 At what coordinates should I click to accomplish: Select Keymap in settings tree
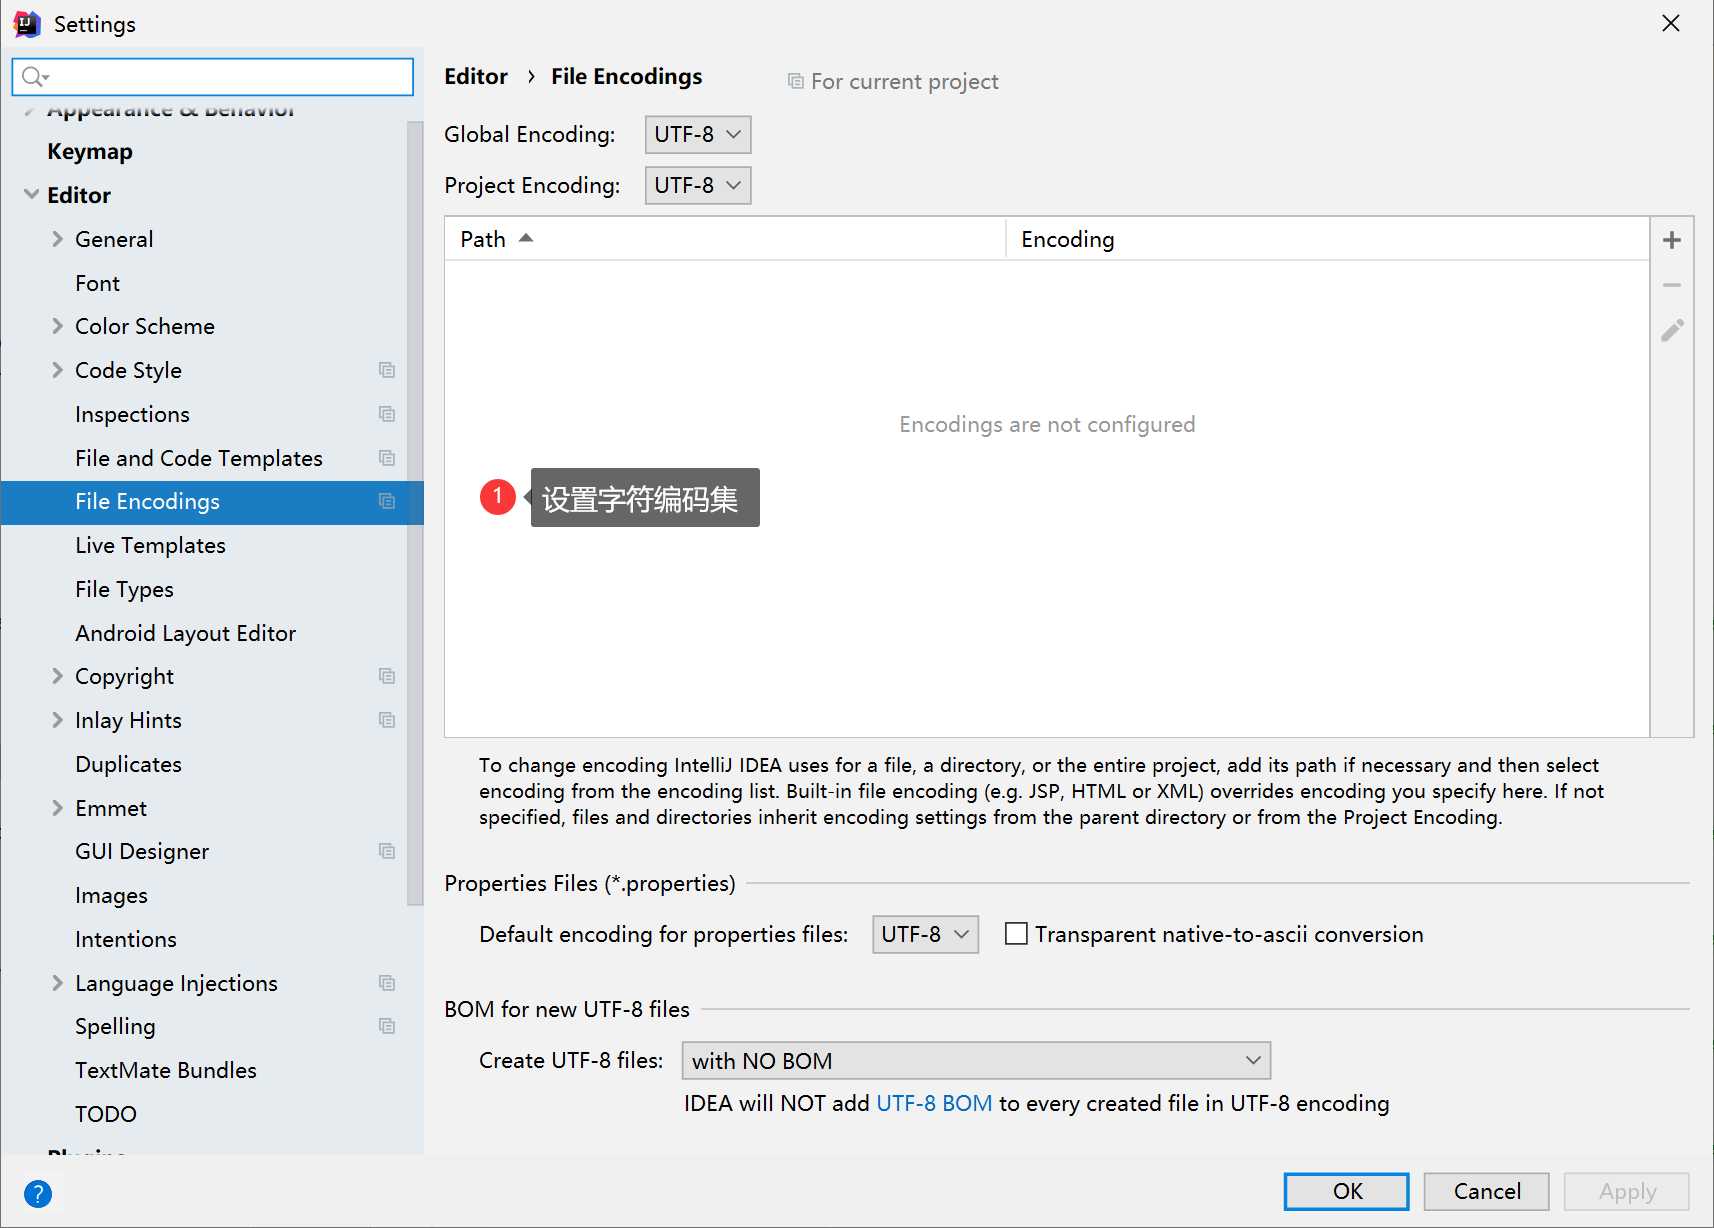coord(90,152)
